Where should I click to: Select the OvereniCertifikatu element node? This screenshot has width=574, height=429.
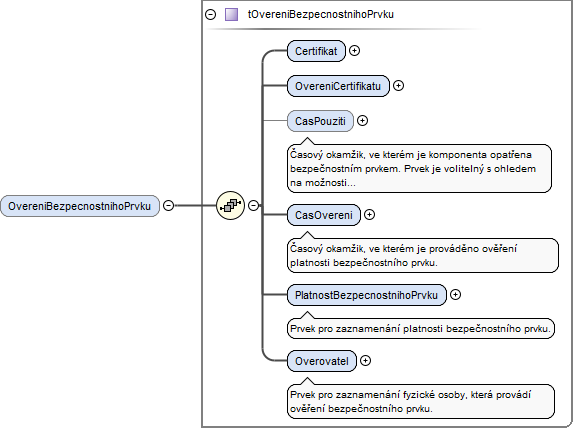(x=338, y=86)
